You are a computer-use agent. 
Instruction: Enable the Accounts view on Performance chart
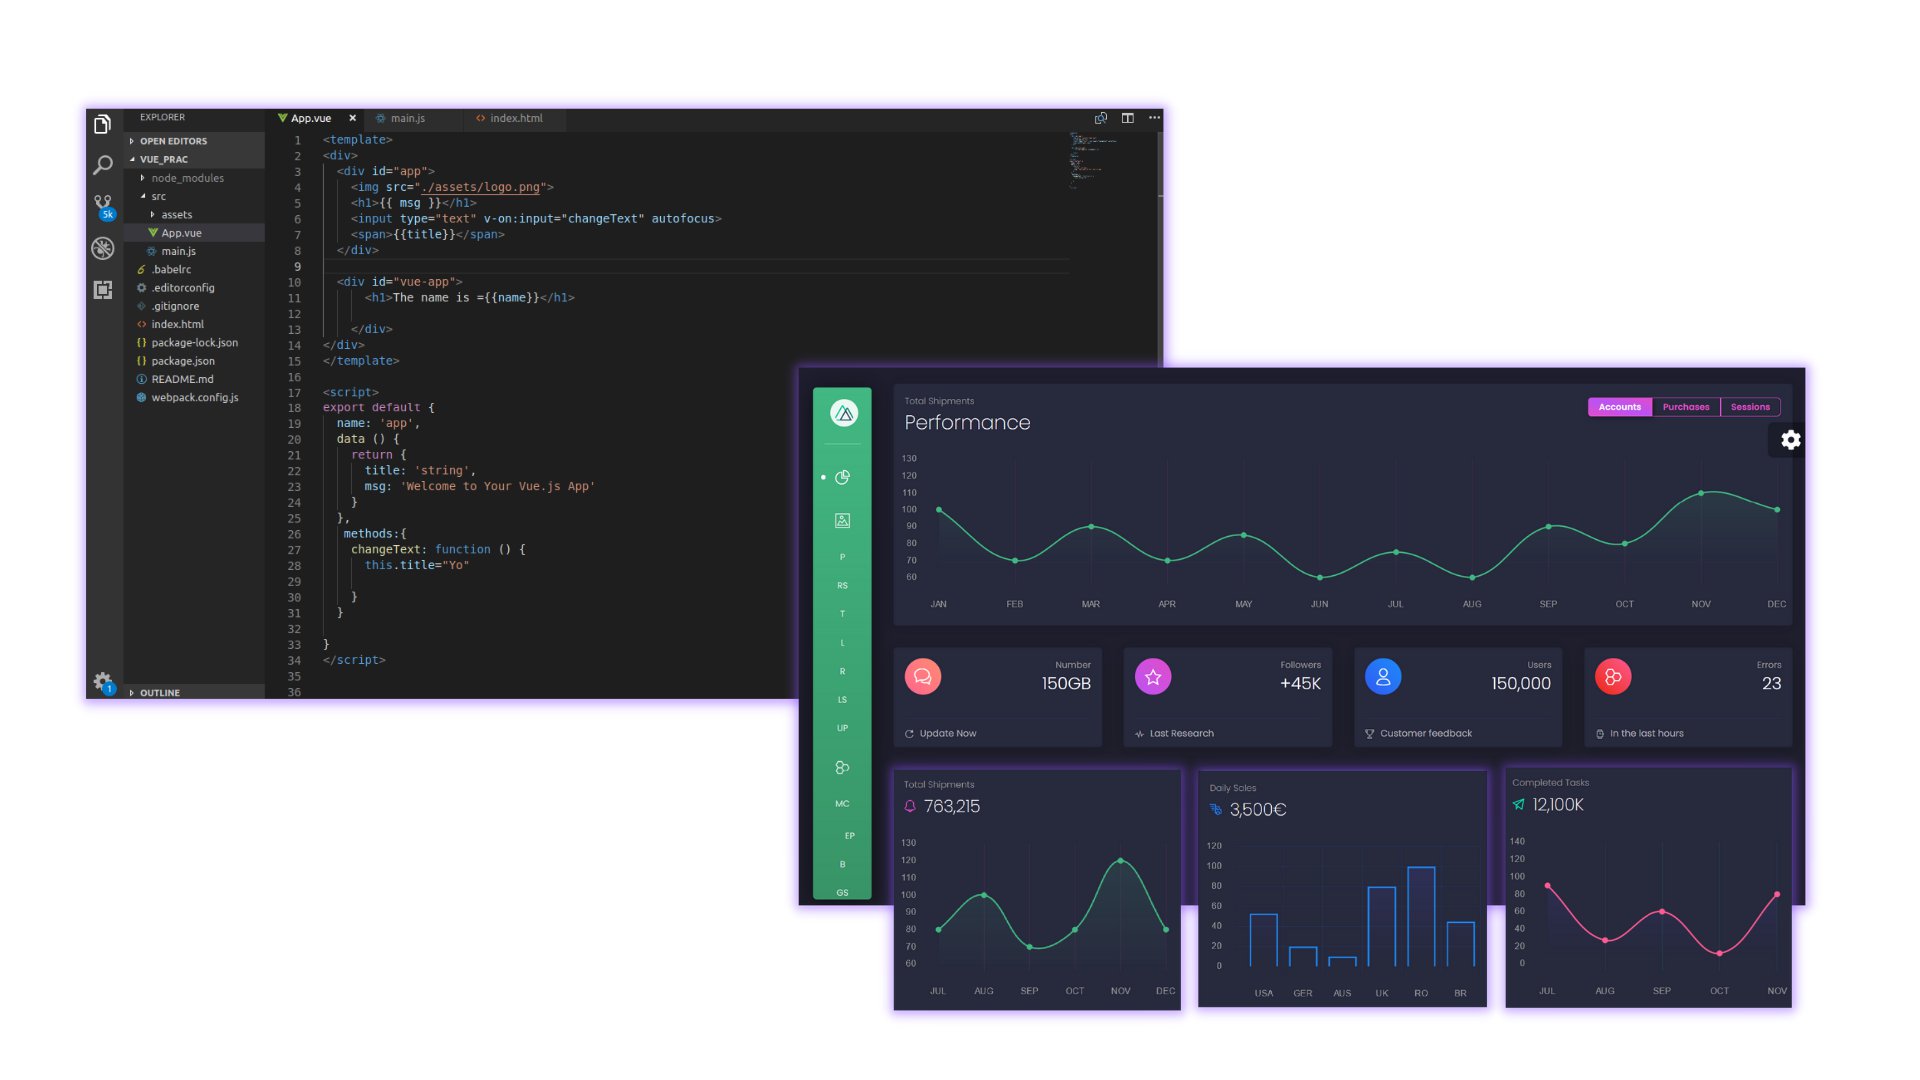(1619, 407)
